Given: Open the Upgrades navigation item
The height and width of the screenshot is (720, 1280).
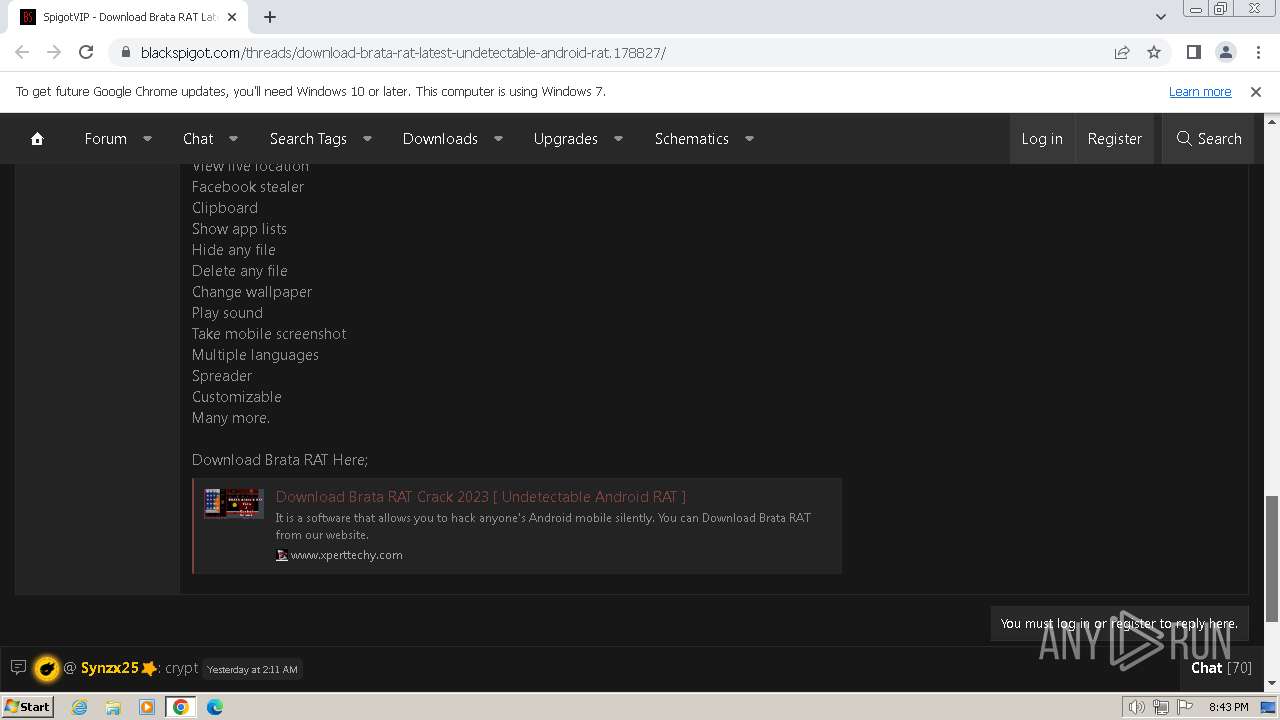Looking at the screenshot, I should tap(565, 139).
